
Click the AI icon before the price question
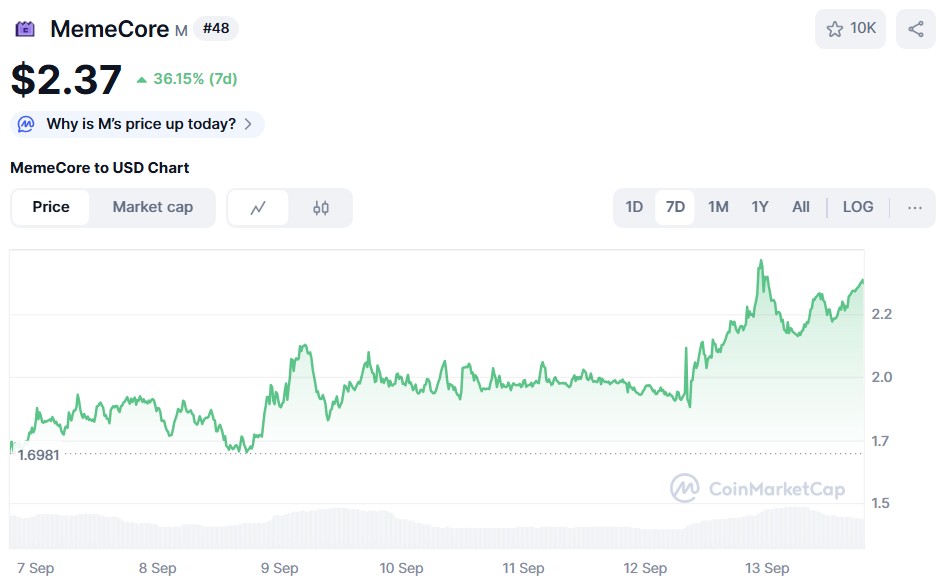(x=26, y=123)
